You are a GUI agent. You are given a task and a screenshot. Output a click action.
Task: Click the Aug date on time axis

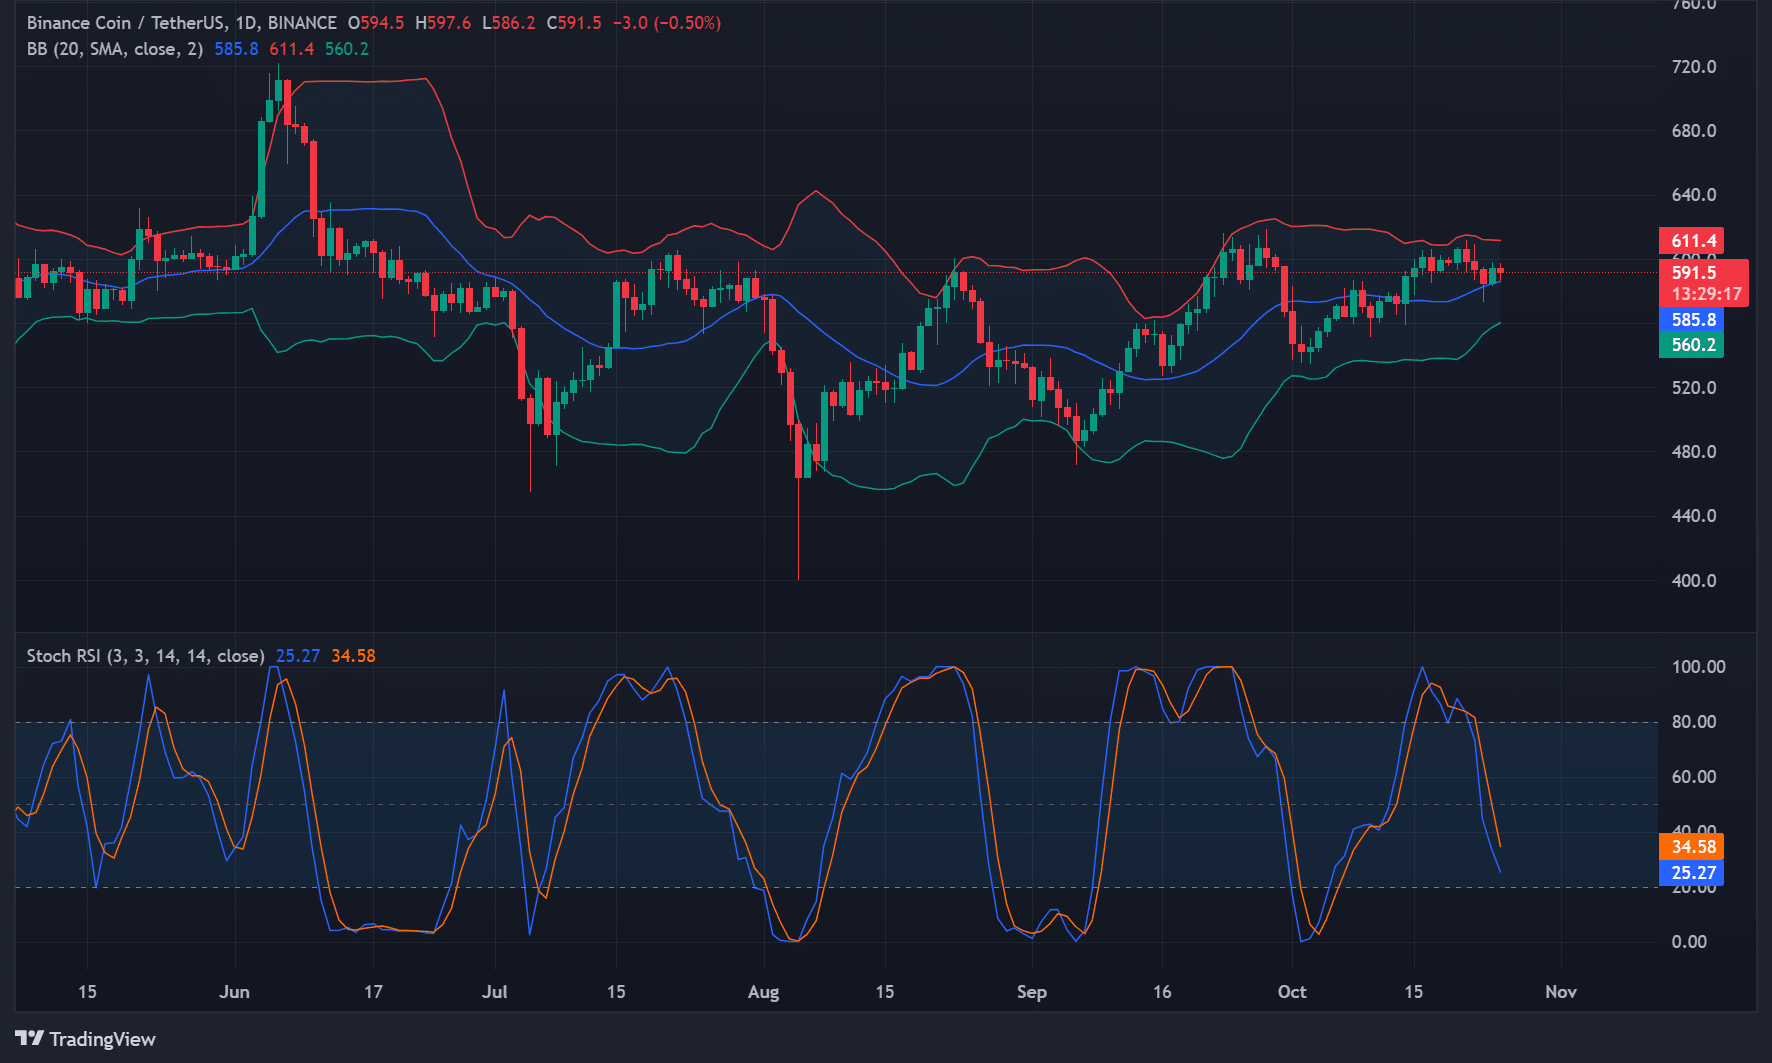763,992
